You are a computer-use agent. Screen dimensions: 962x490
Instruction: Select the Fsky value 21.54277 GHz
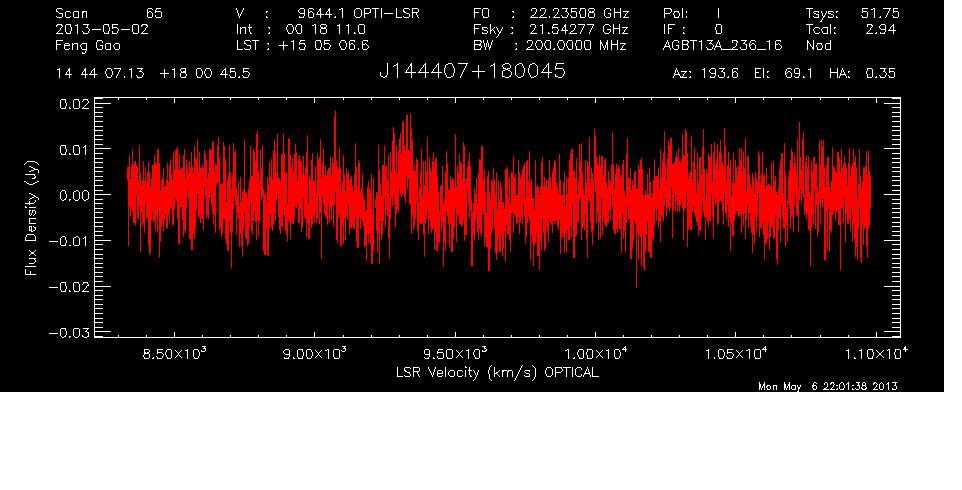coord(580,29)
